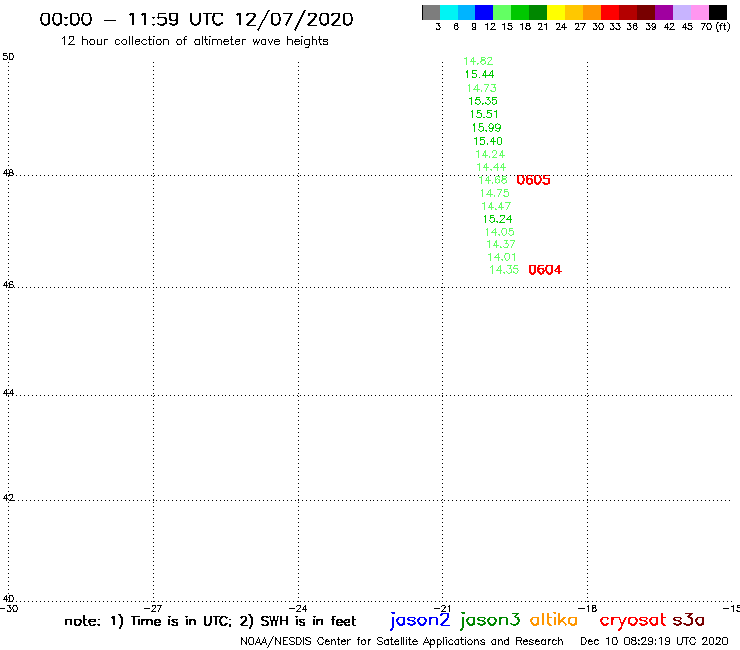740x650 pixels.
Task: Click the jason2 satellite legend label
Action: coord(420,620)
